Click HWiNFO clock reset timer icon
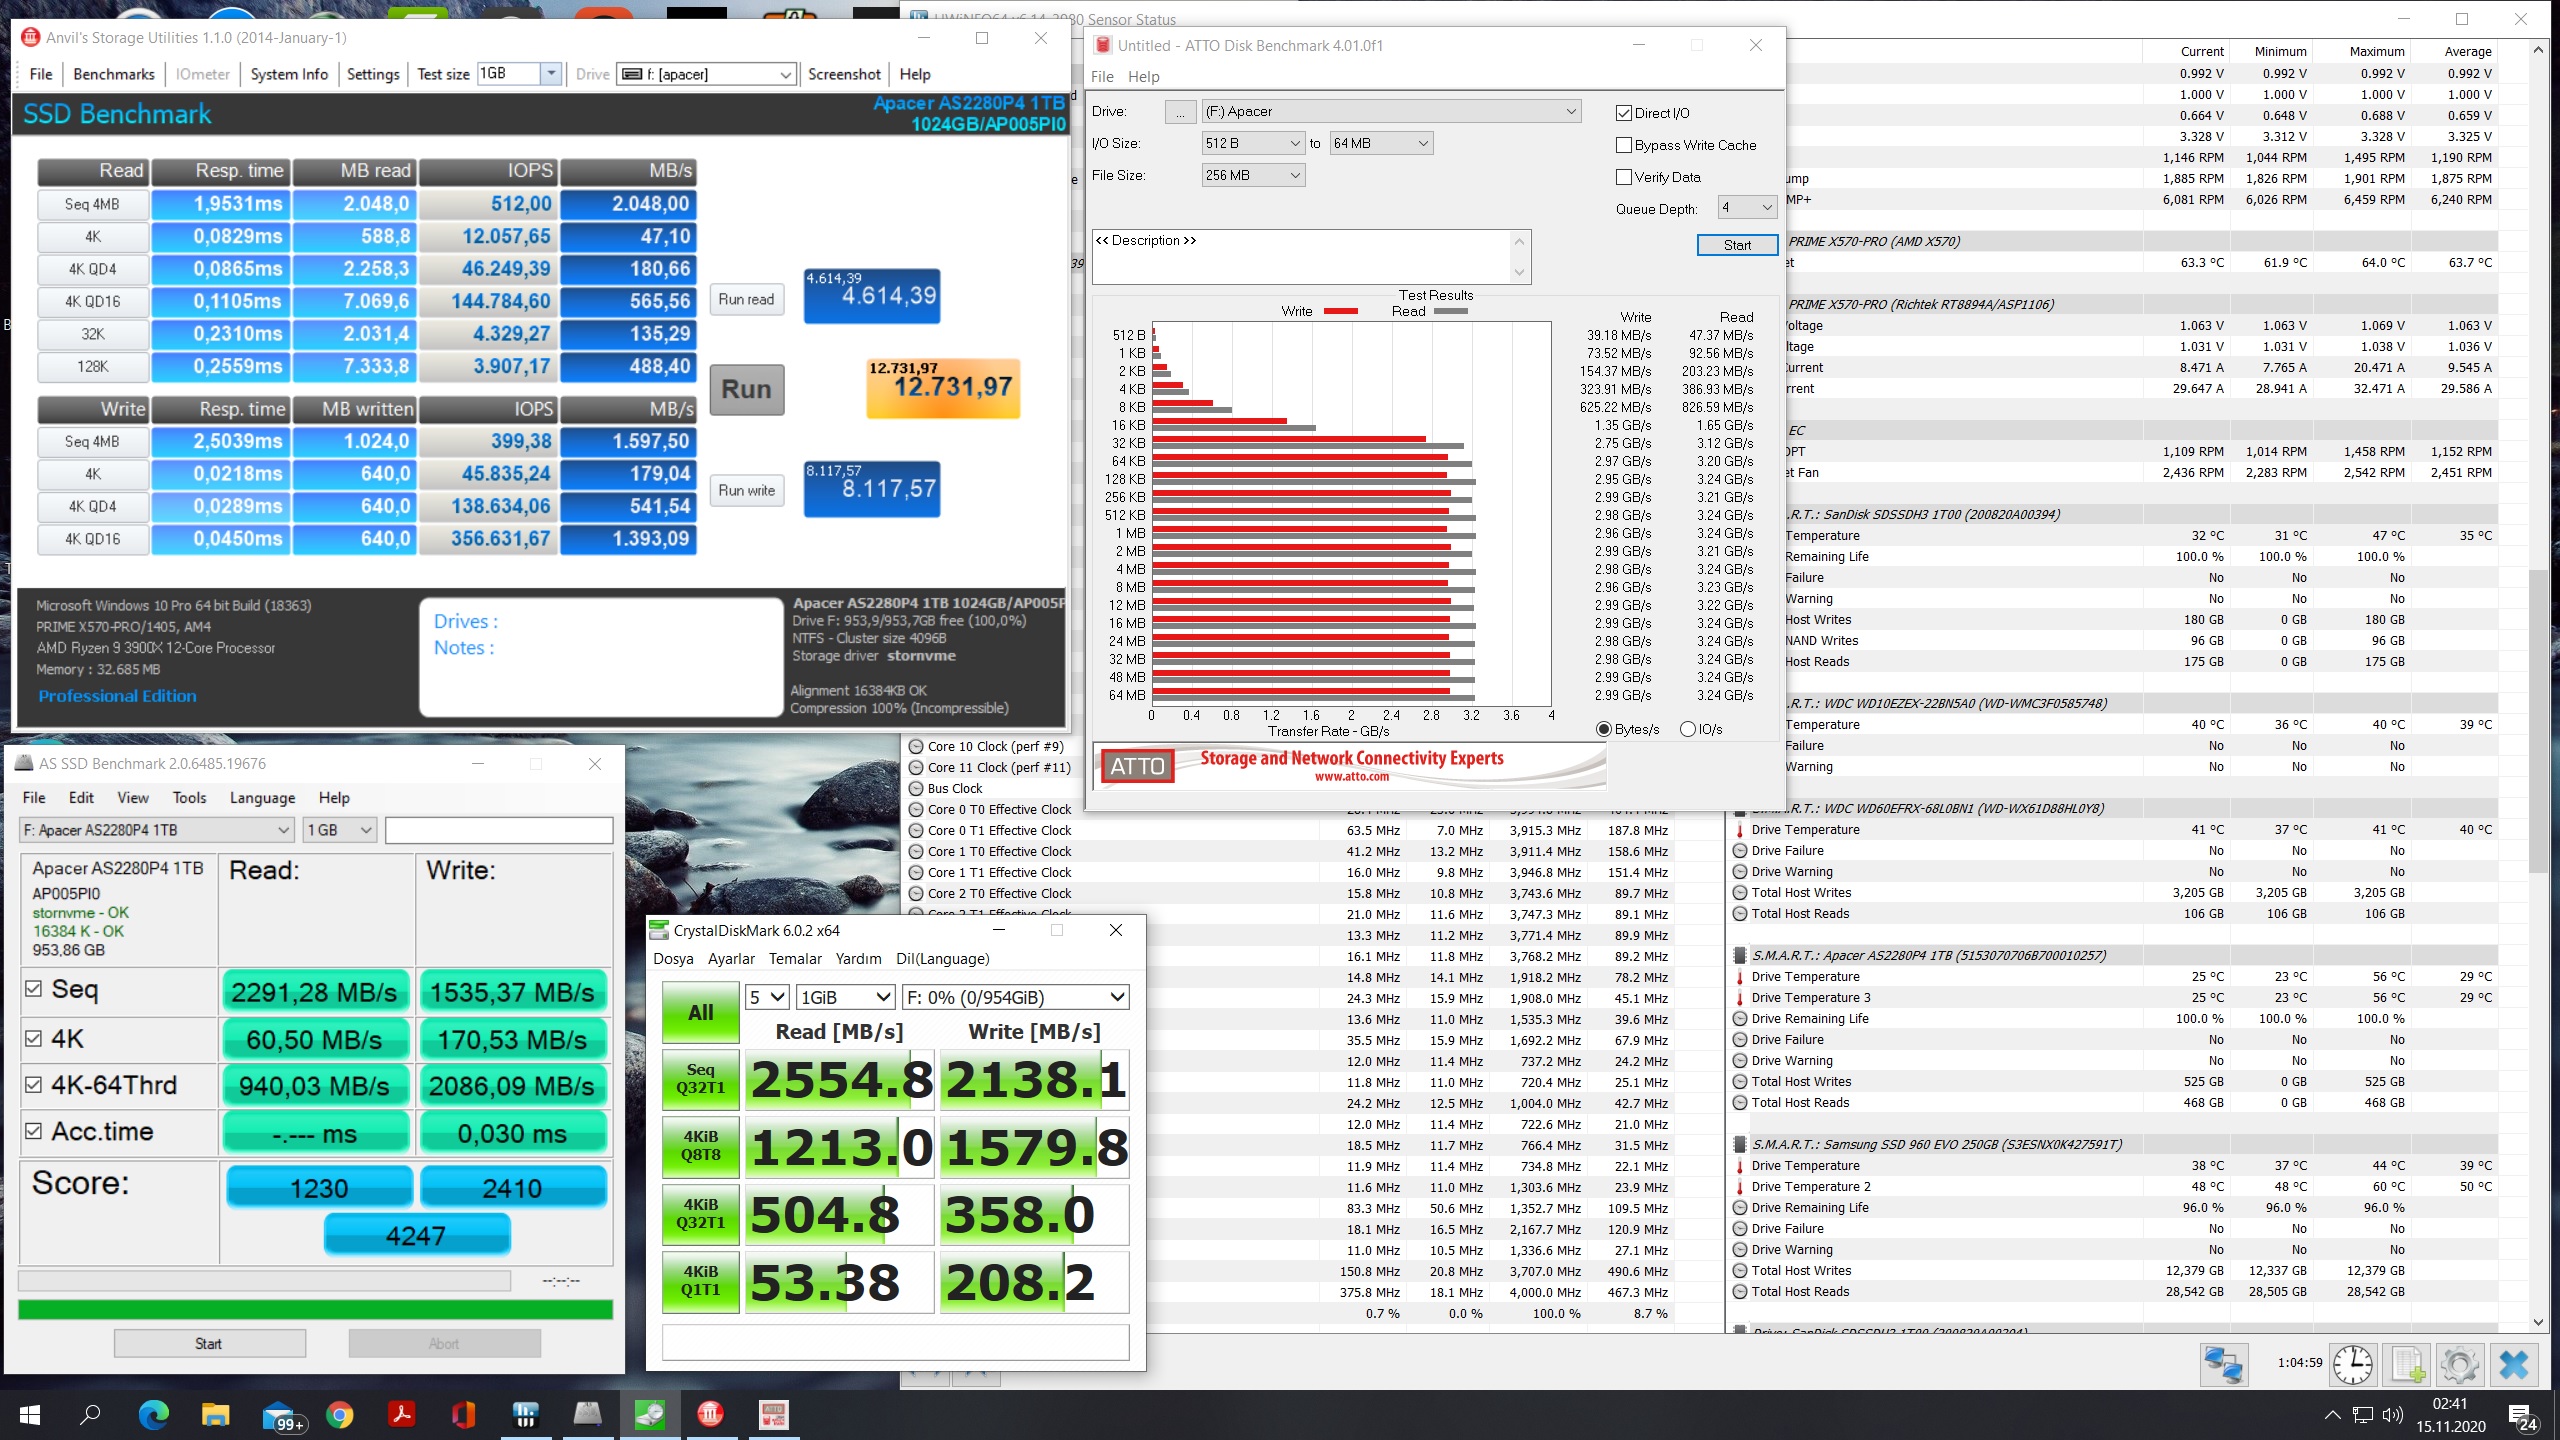This screenshot has height=1440, width=2560. pyautogui.click(x=2352, y=1365)
